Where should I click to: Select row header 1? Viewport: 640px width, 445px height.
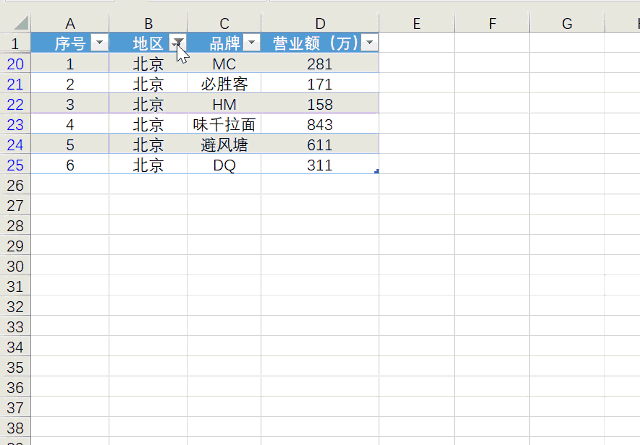15,43
